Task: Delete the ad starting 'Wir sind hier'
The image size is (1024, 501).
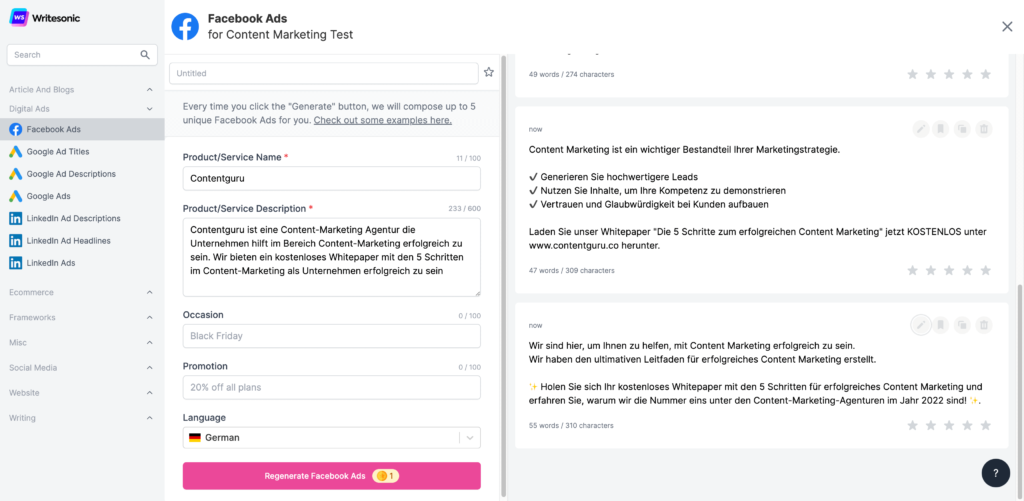Action: 983,325
